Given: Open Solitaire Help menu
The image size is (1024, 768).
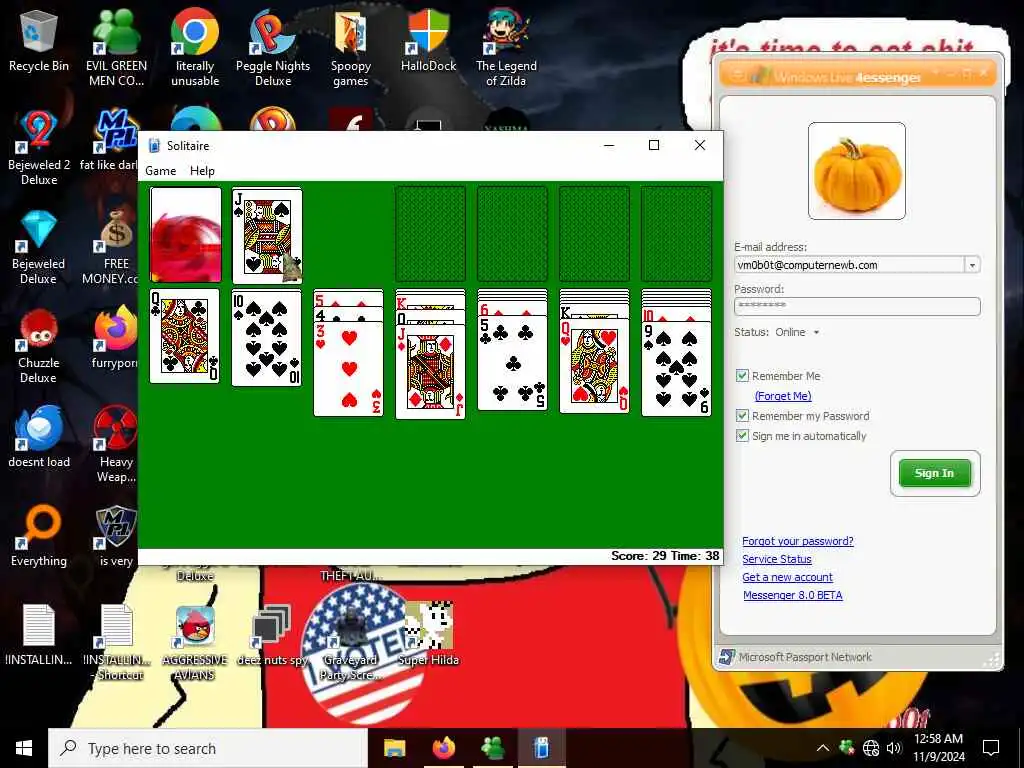Looking at the screenshot, I should [x=202, y=170].
